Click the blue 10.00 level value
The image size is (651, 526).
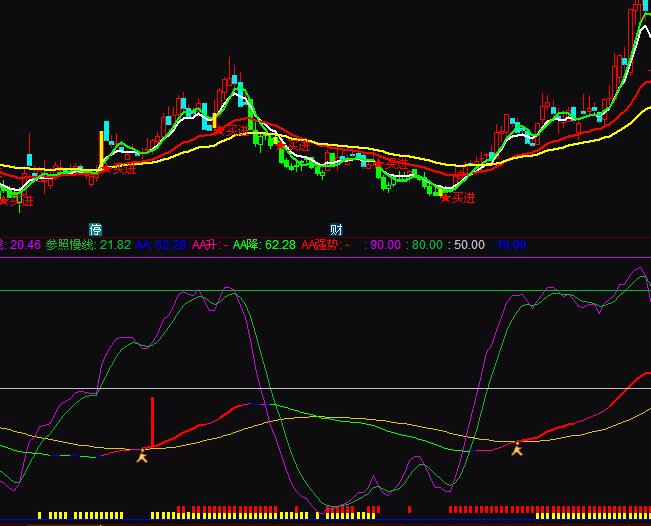tap(510, 244)
